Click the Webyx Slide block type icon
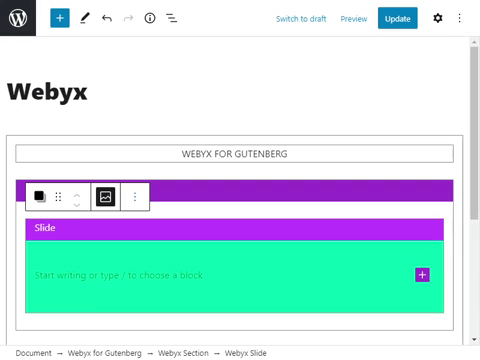 40,197
